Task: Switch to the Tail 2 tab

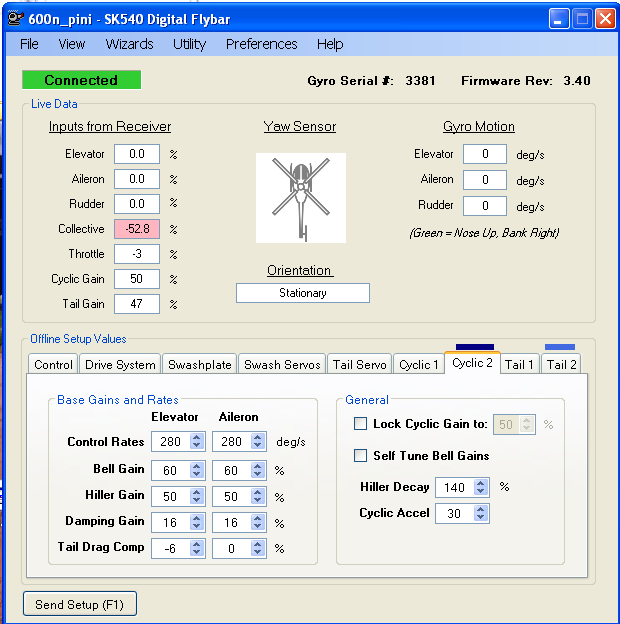Action: coord(562,364)
